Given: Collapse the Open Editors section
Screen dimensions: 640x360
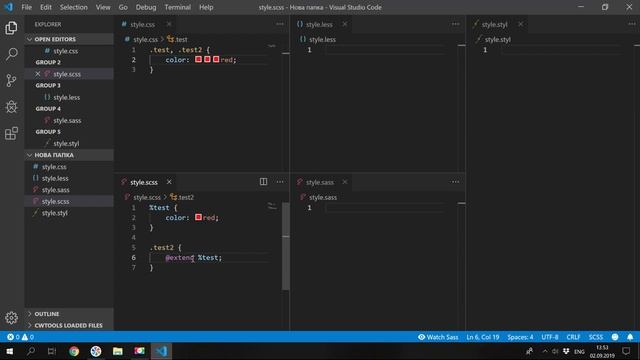Looking at the screenshot, I should point(69,39).
